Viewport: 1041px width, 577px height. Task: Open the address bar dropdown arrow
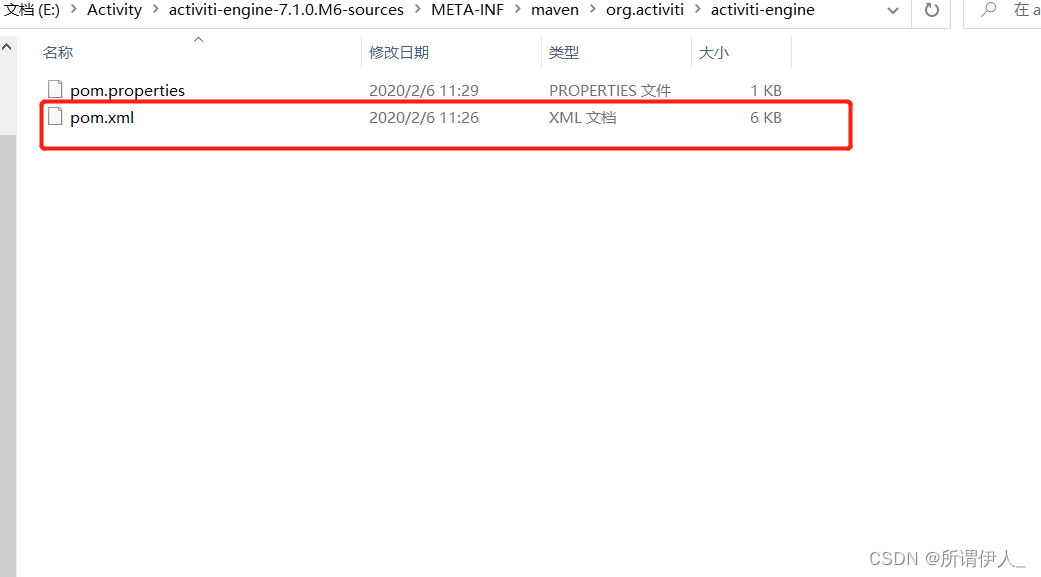coord(893,10)
